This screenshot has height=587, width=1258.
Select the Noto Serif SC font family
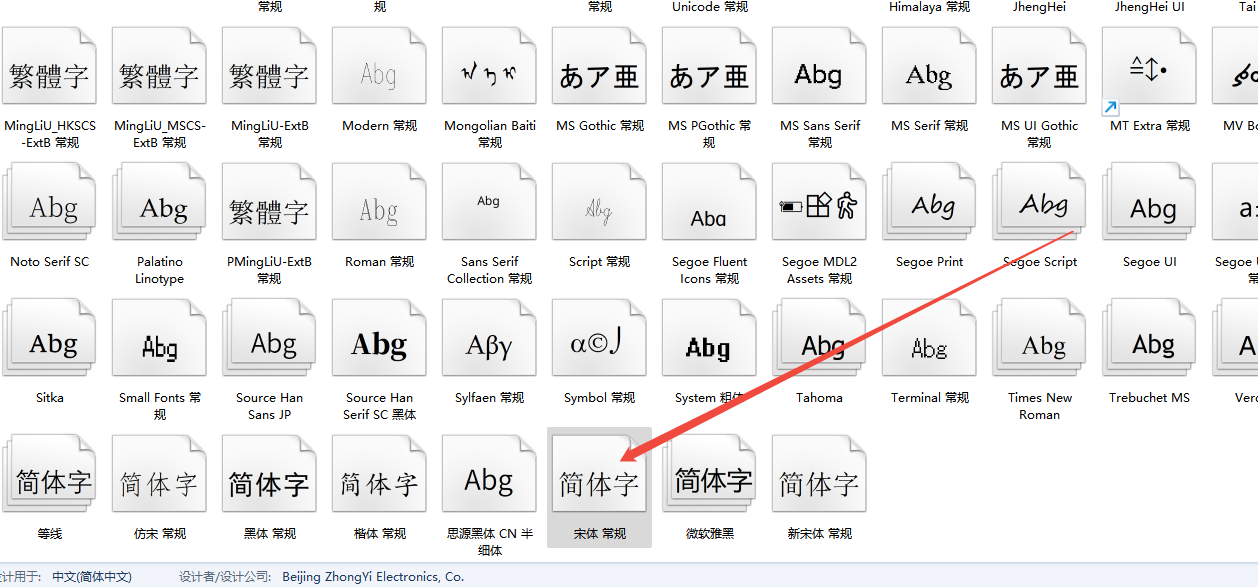click(50, 202)
